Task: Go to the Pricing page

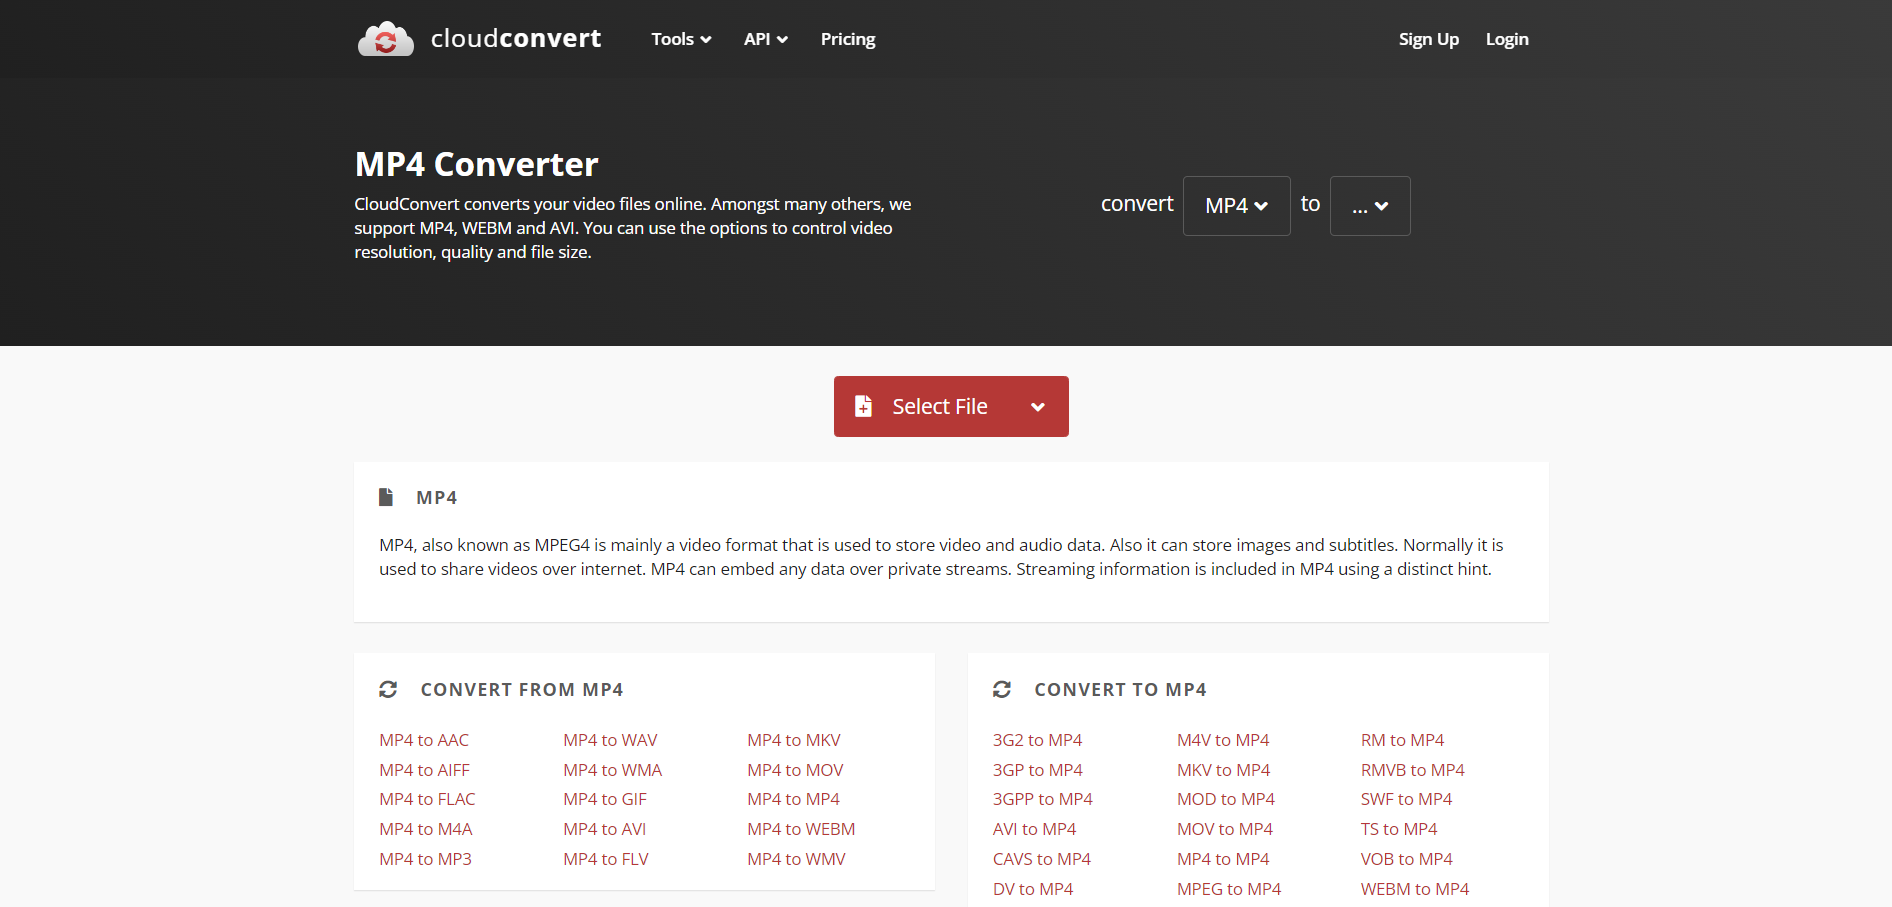Action: pyautogui.click(x=848, y=39)
